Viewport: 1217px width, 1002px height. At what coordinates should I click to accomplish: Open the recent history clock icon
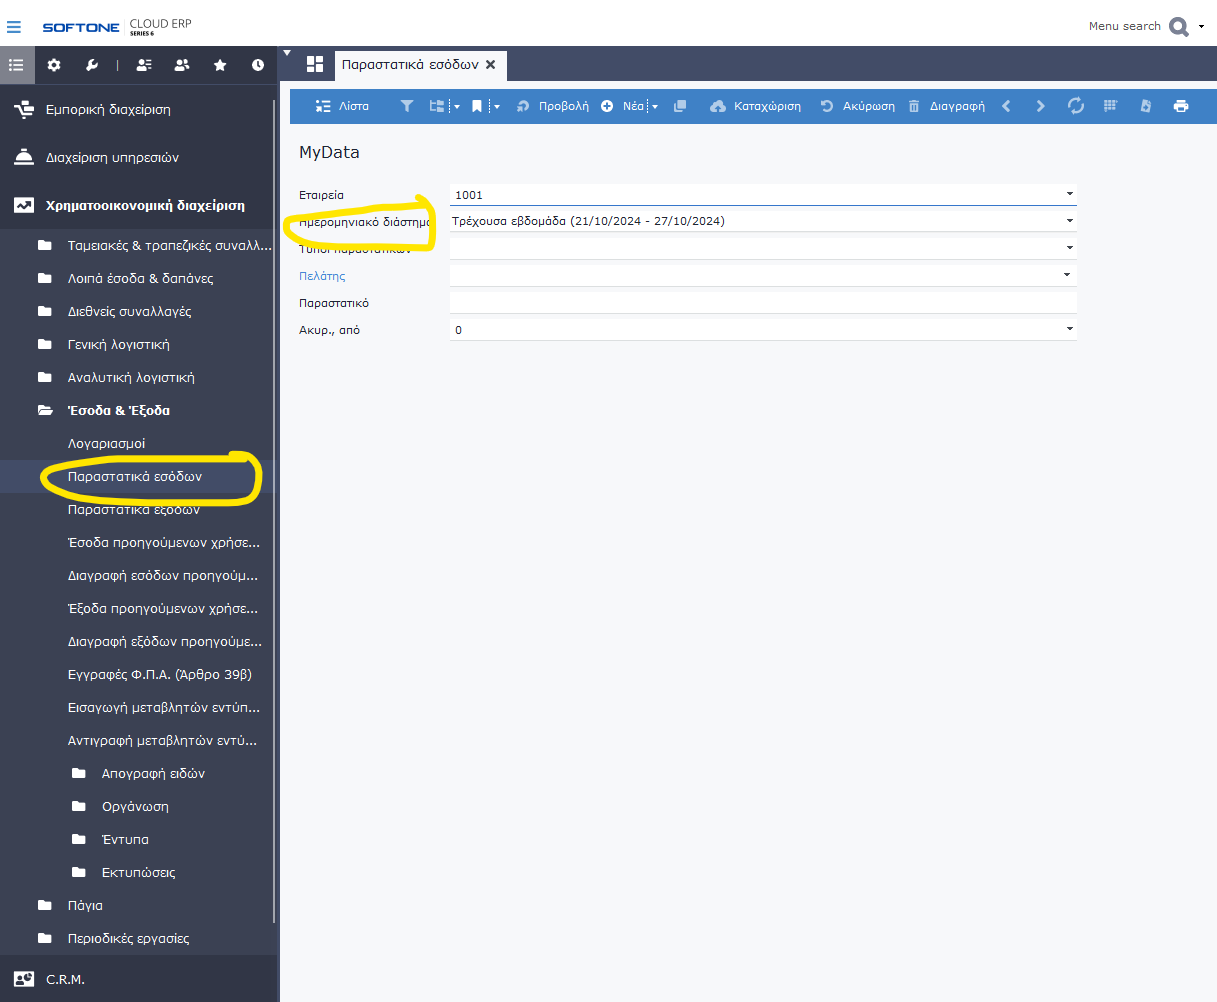(x=258, y=65)
